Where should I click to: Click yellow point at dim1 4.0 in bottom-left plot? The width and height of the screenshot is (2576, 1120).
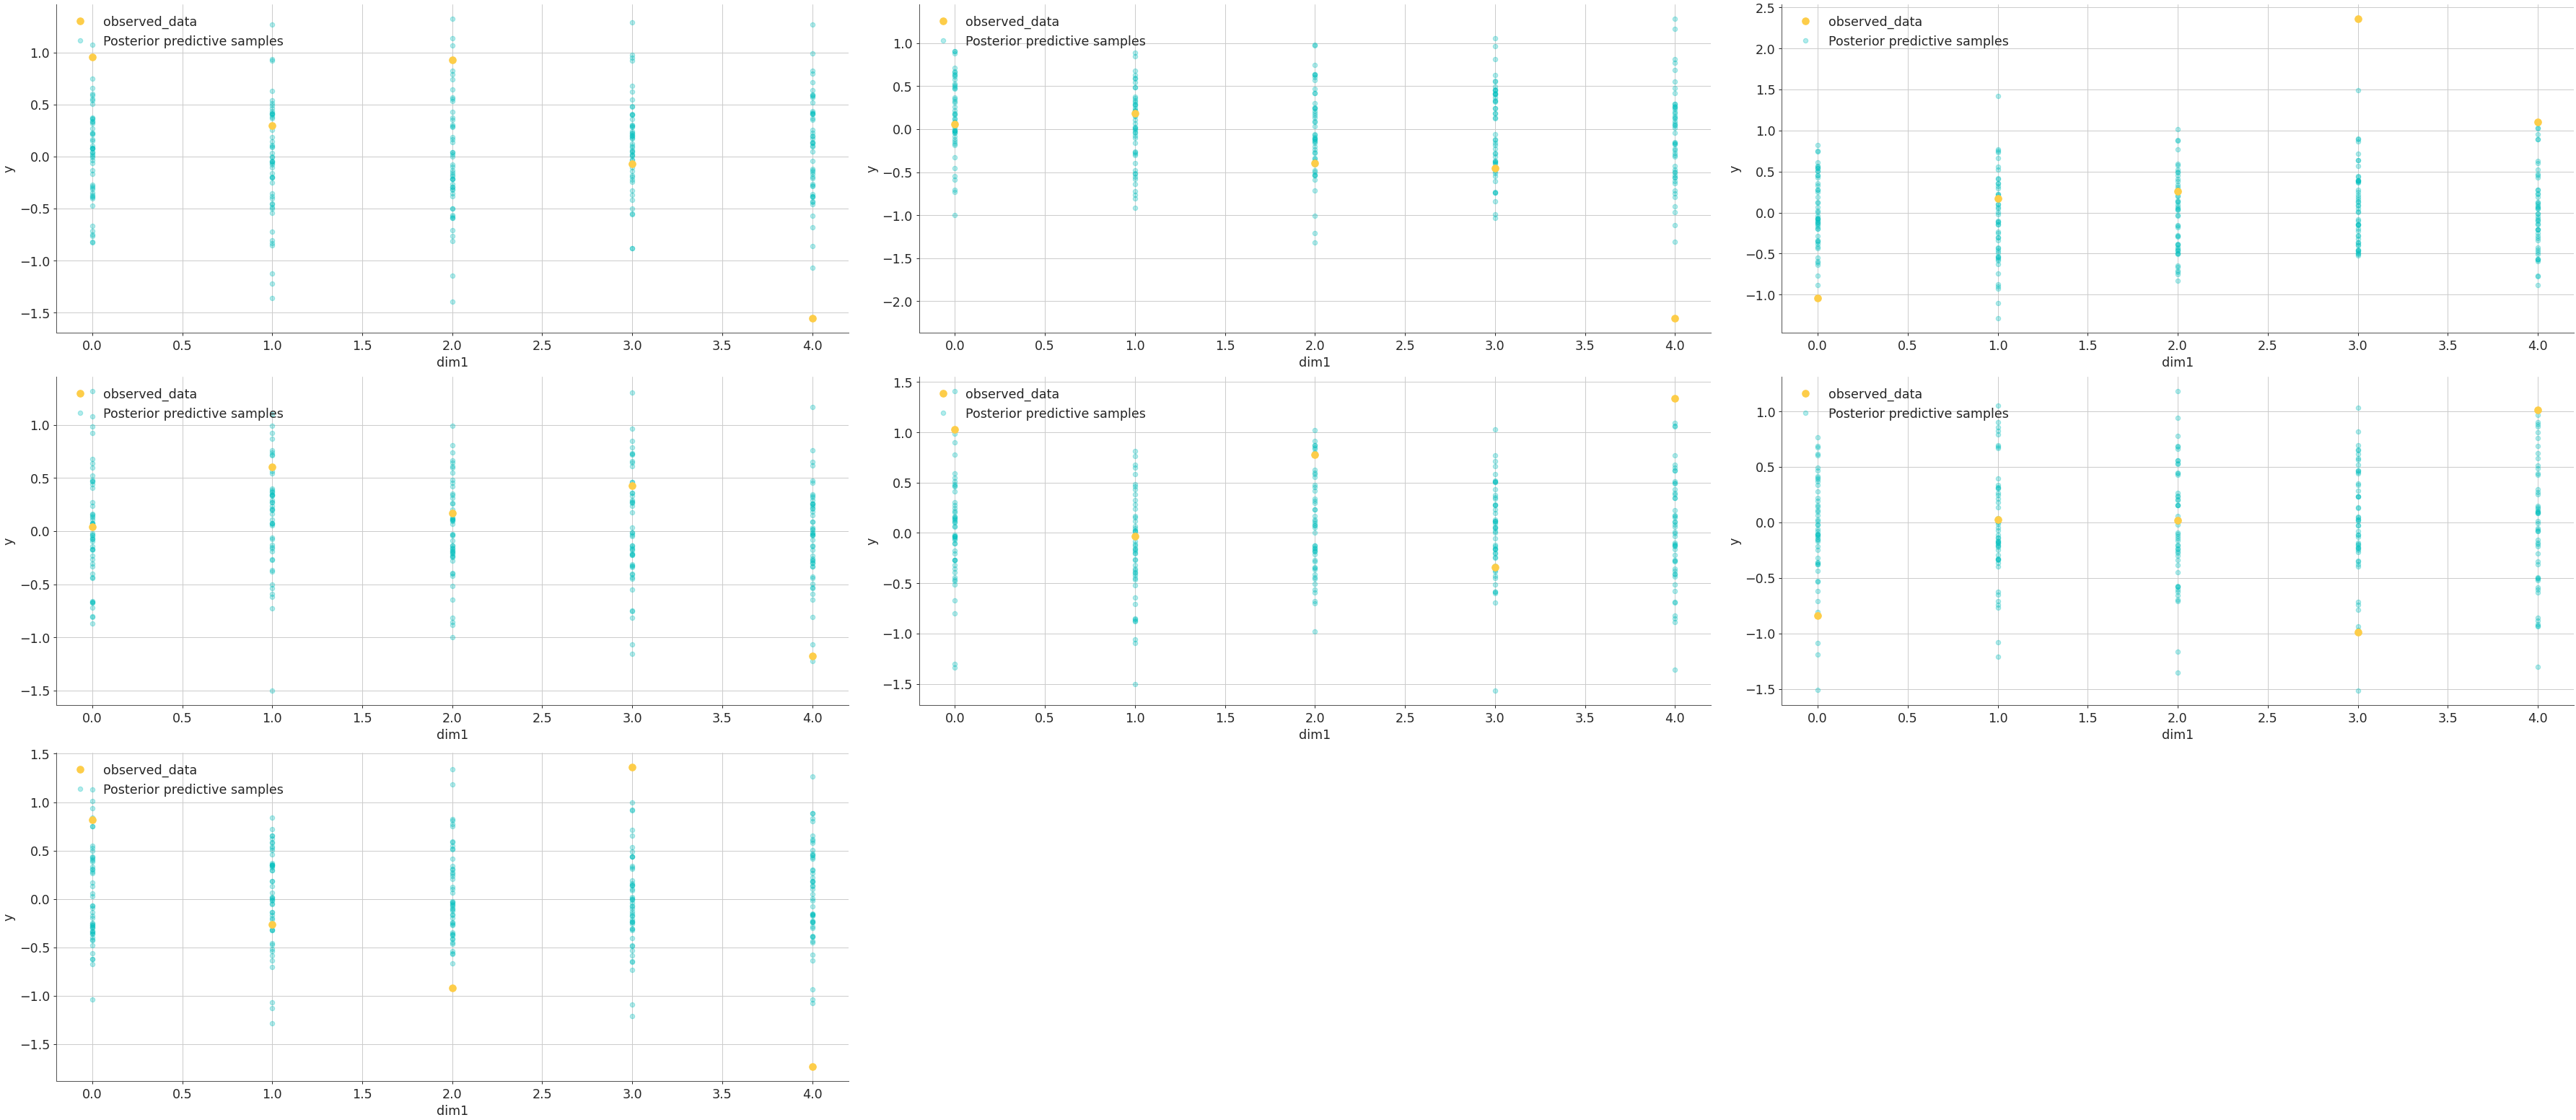[x=812, y=1067]
